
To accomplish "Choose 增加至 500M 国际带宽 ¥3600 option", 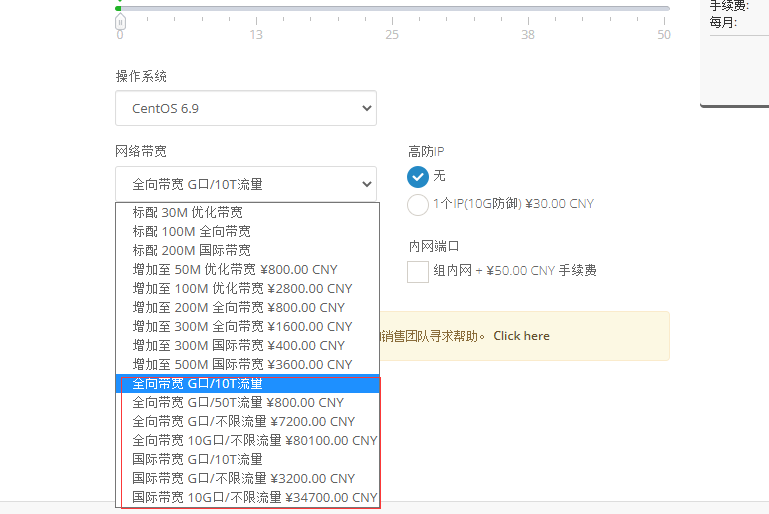I will point(242,364).
